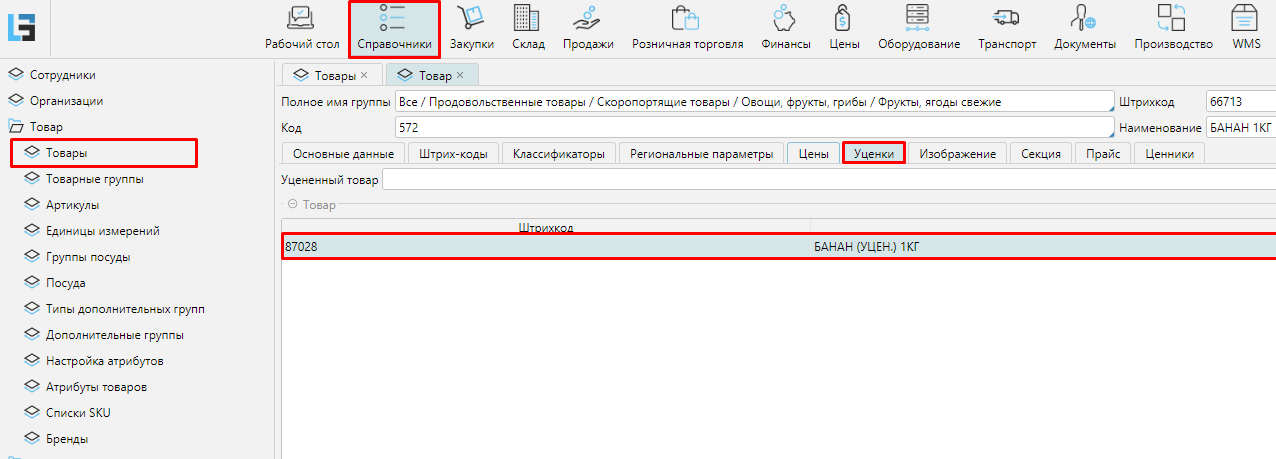The width and height of the screenshot is (1276, 459).
Task: Open Розничная торговля retail icon
Action: tap(686, 18)
